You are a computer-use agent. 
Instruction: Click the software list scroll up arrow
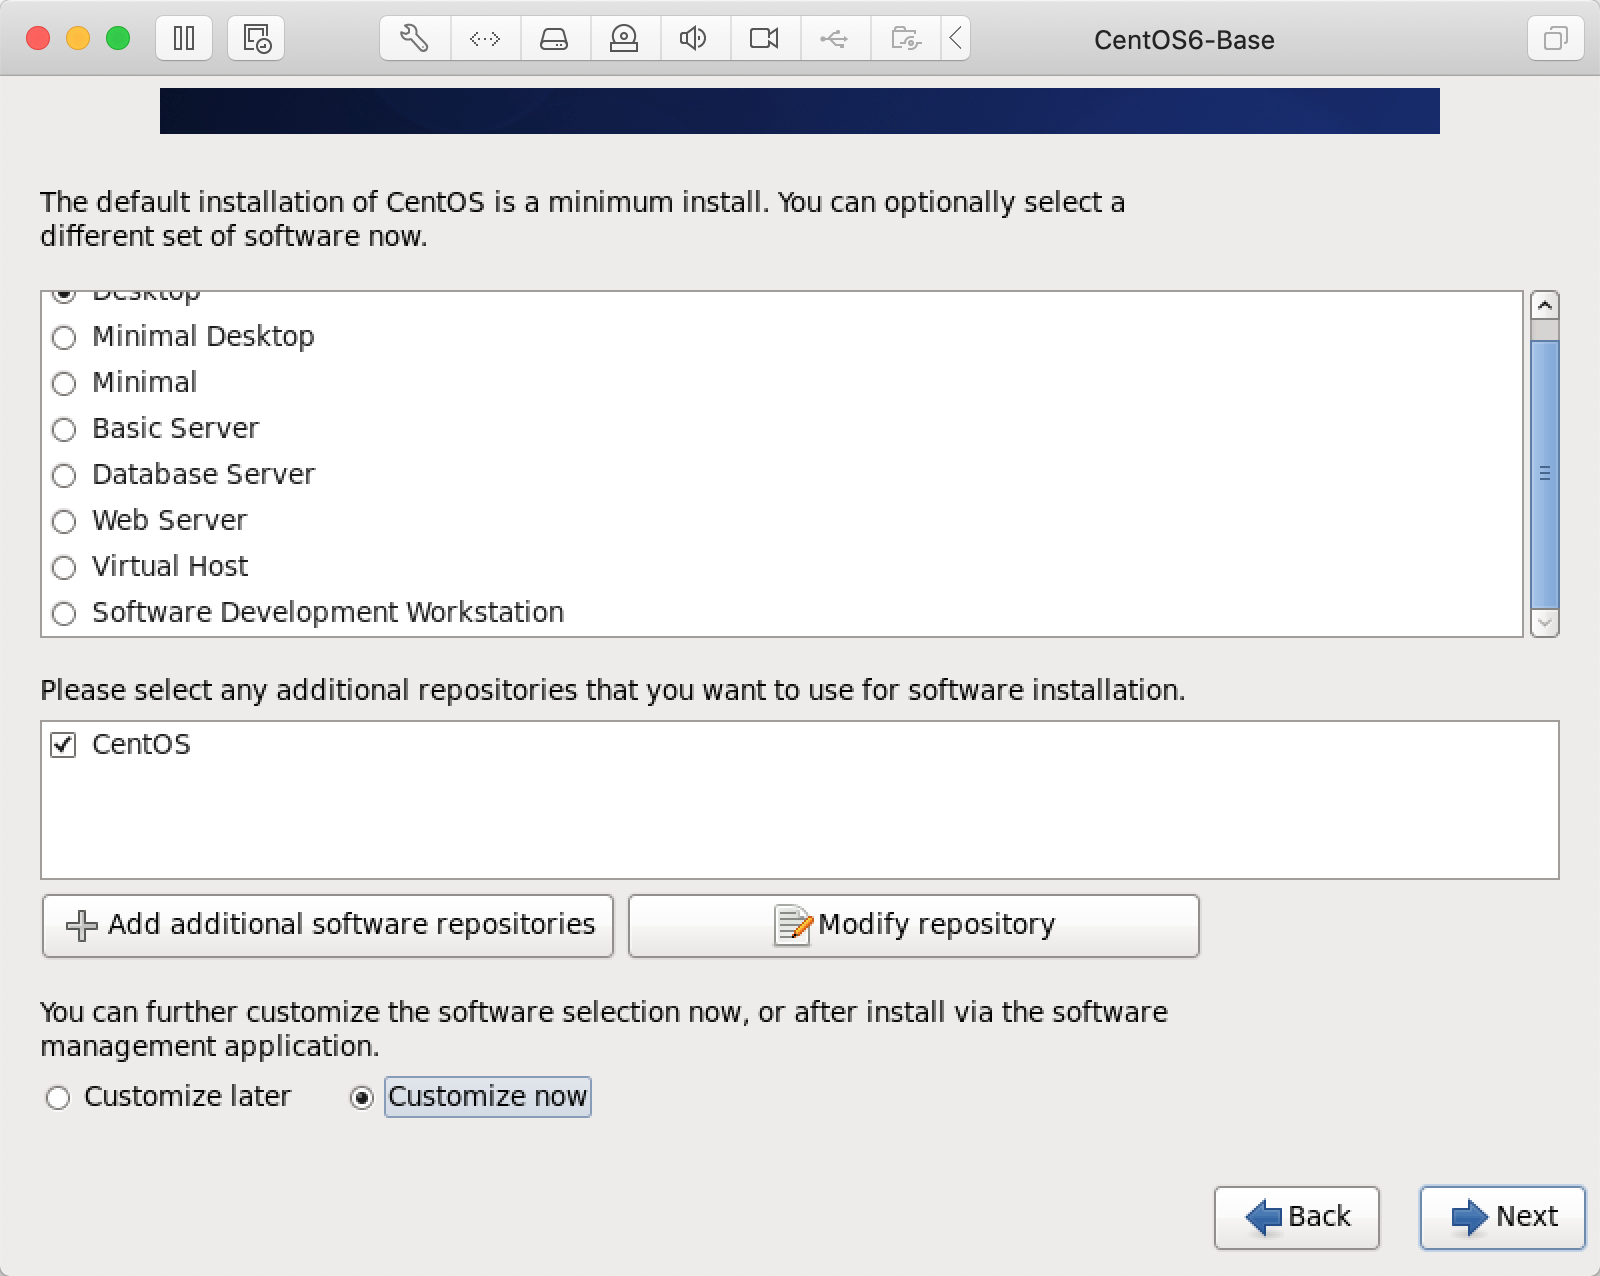(1545, 305)
